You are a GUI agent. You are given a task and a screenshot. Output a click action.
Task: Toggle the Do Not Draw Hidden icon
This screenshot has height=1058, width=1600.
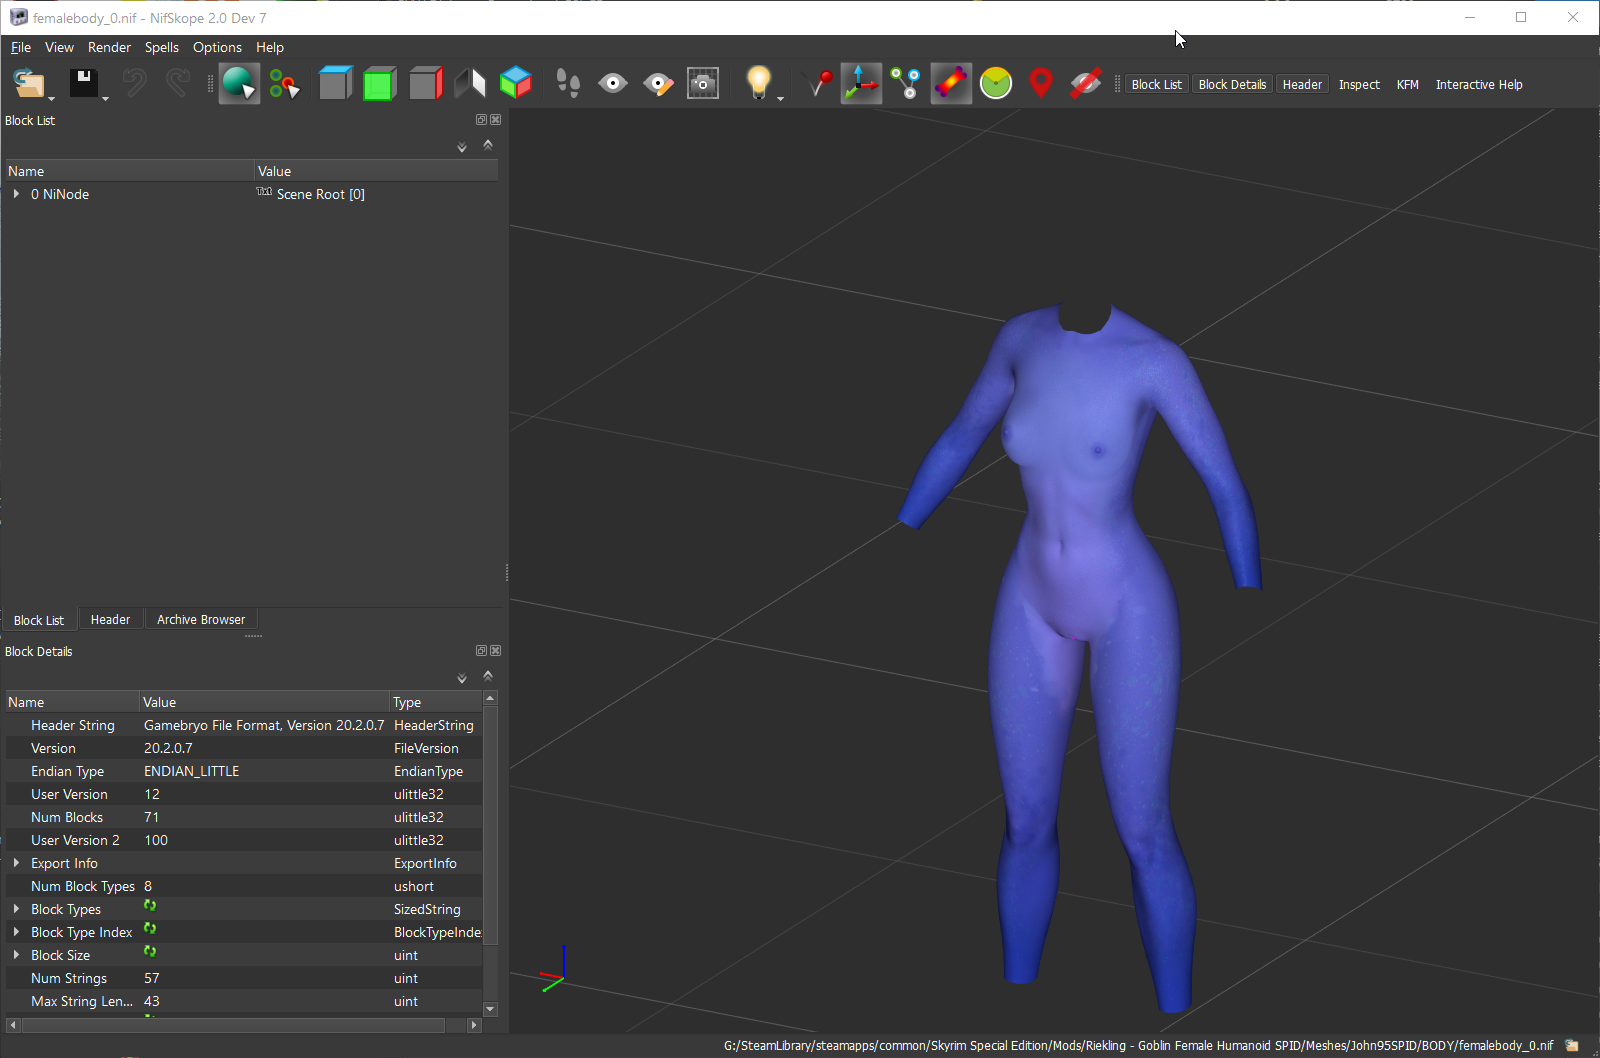[1085, 84]
